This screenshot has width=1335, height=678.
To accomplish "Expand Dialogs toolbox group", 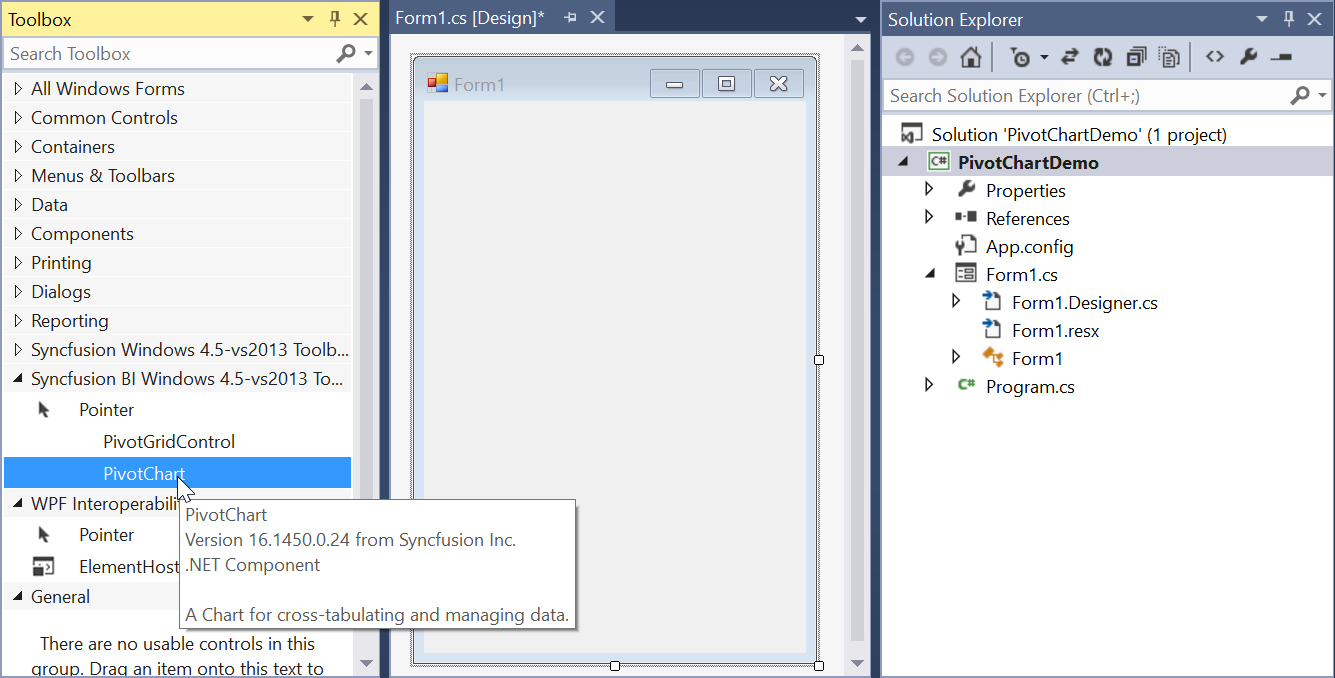I will click(x=18, y=292).
